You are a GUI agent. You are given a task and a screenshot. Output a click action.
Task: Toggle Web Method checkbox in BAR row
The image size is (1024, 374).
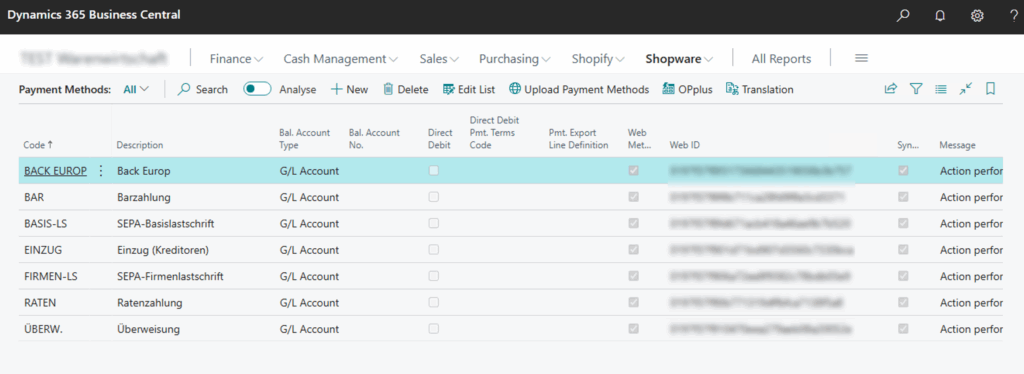pyautogui.click(x=633, y=197)
